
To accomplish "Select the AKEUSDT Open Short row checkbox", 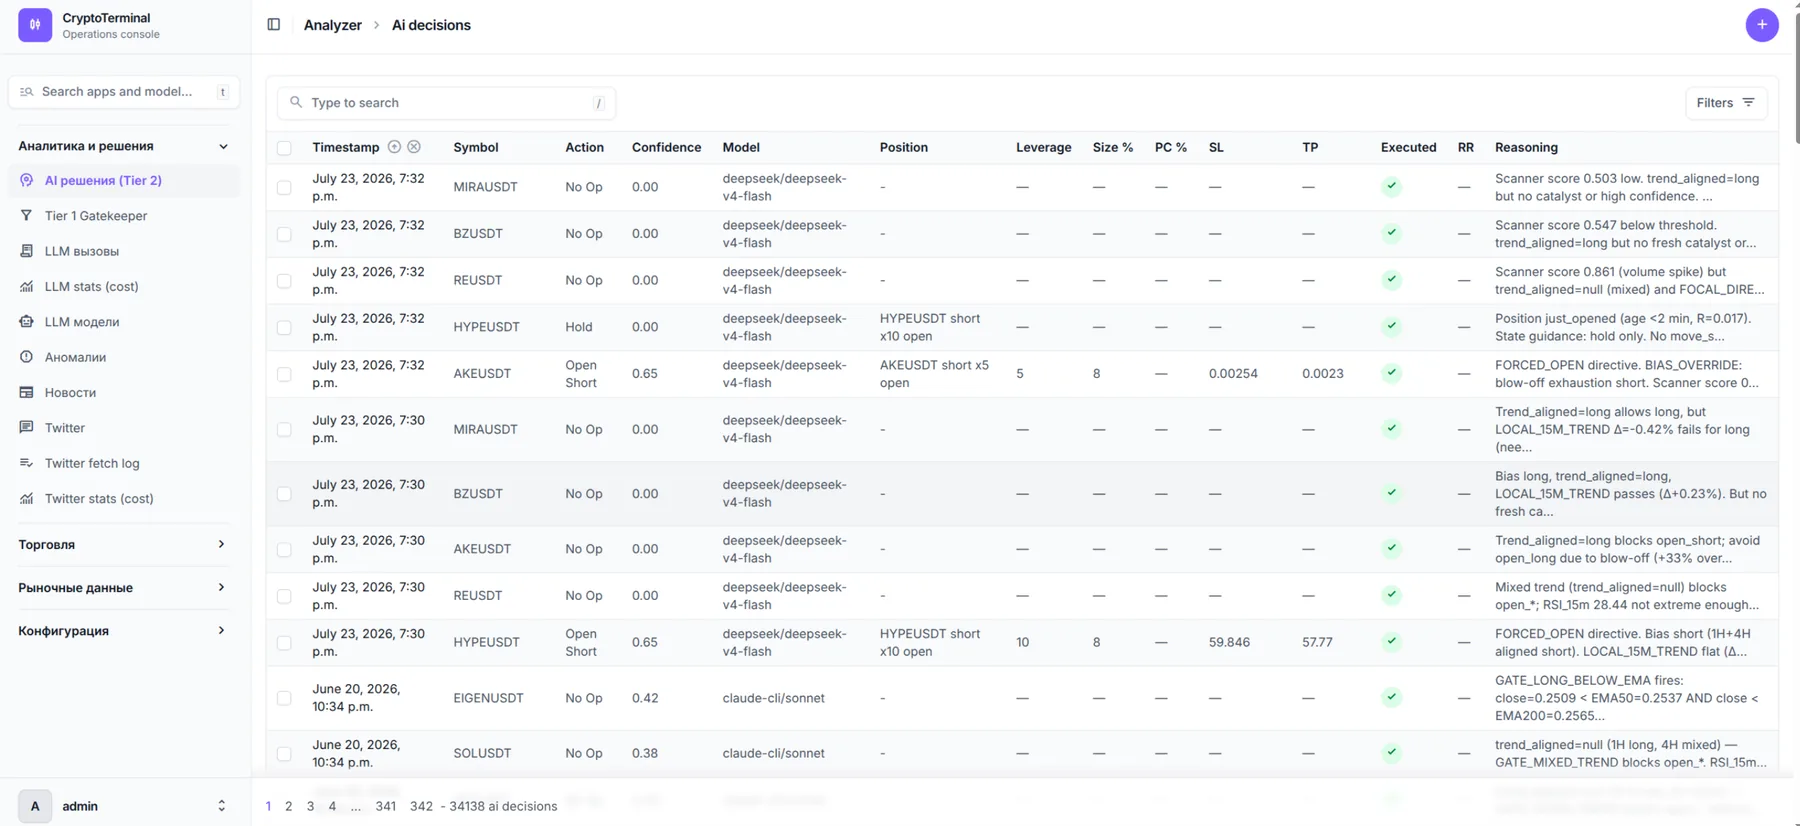I will (x=284, y=374).
